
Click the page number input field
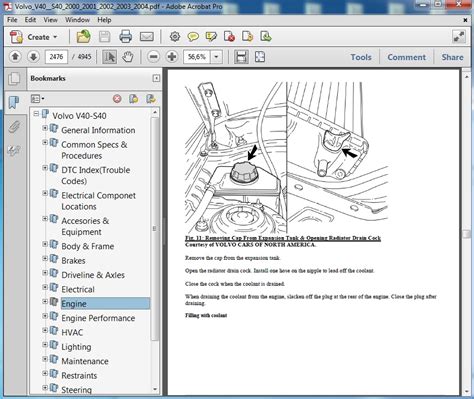click(x=56, y=57)
